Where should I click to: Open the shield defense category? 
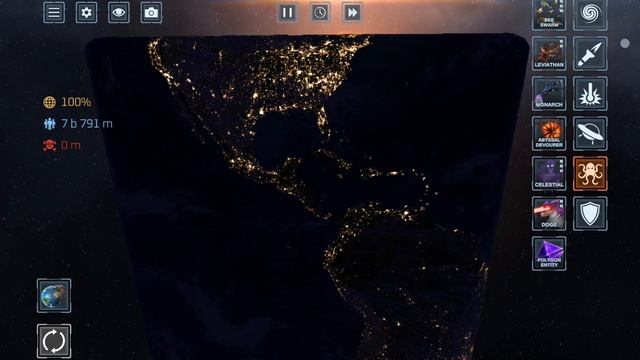[590, 213]
